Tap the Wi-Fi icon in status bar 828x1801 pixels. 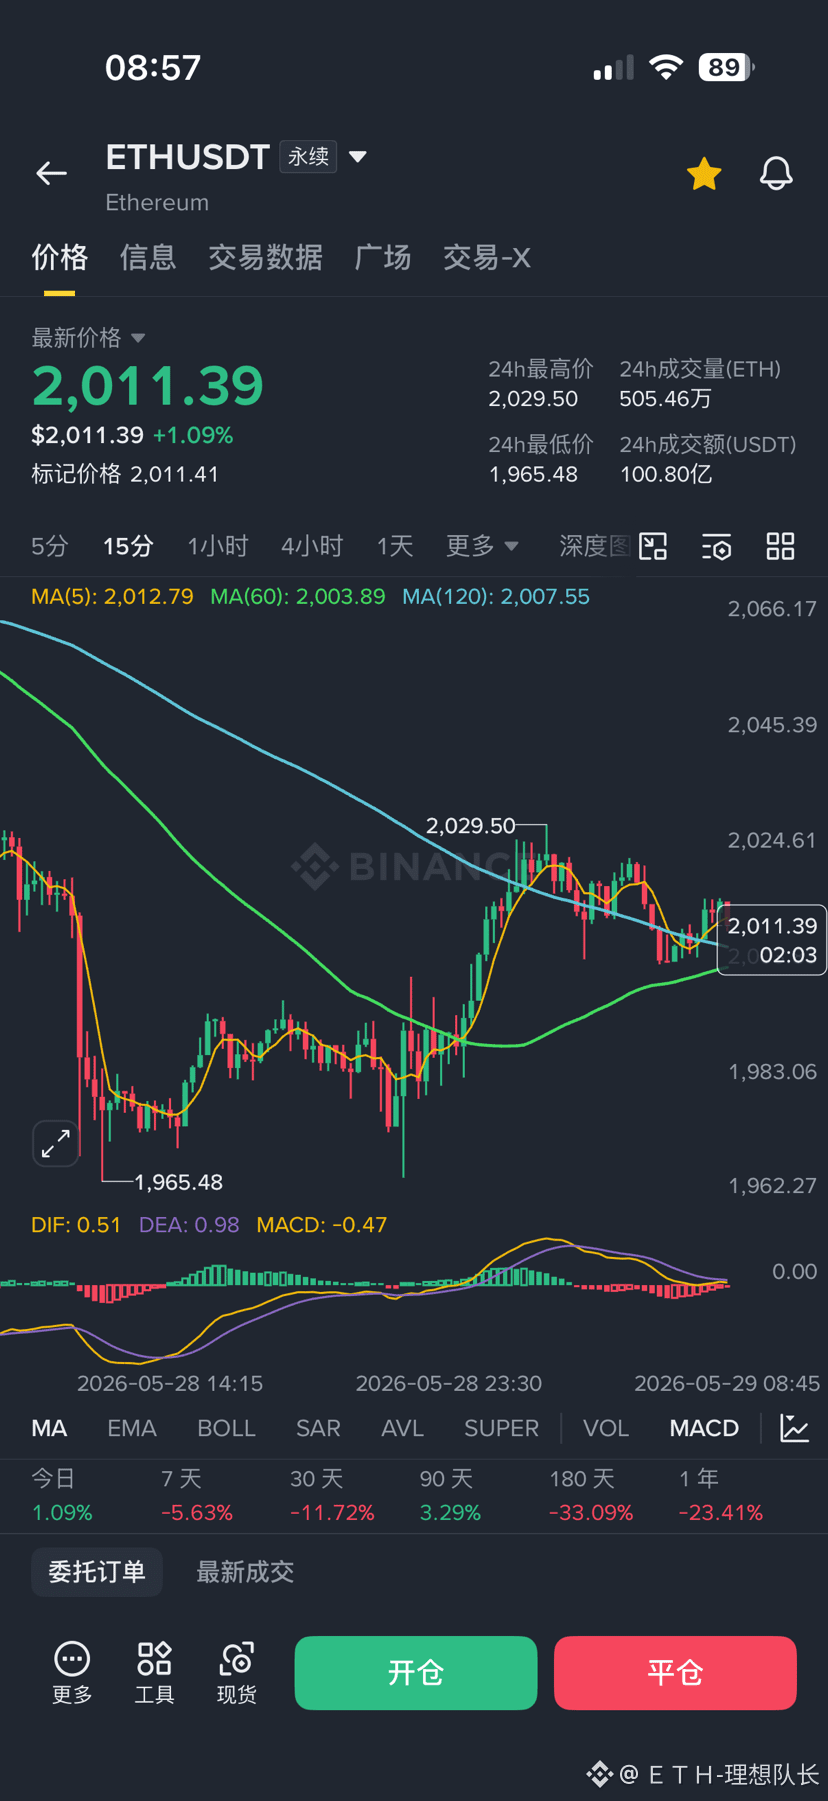tap(666, 67)
